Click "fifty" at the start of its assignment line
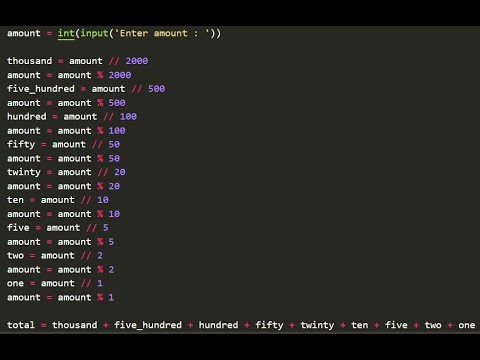The image size is (480, 360). coord(21,144)
